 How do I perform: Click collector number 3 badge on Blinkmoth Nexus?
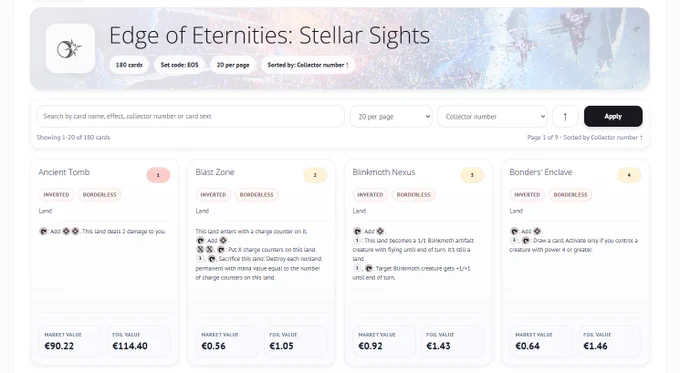point(472,175)
